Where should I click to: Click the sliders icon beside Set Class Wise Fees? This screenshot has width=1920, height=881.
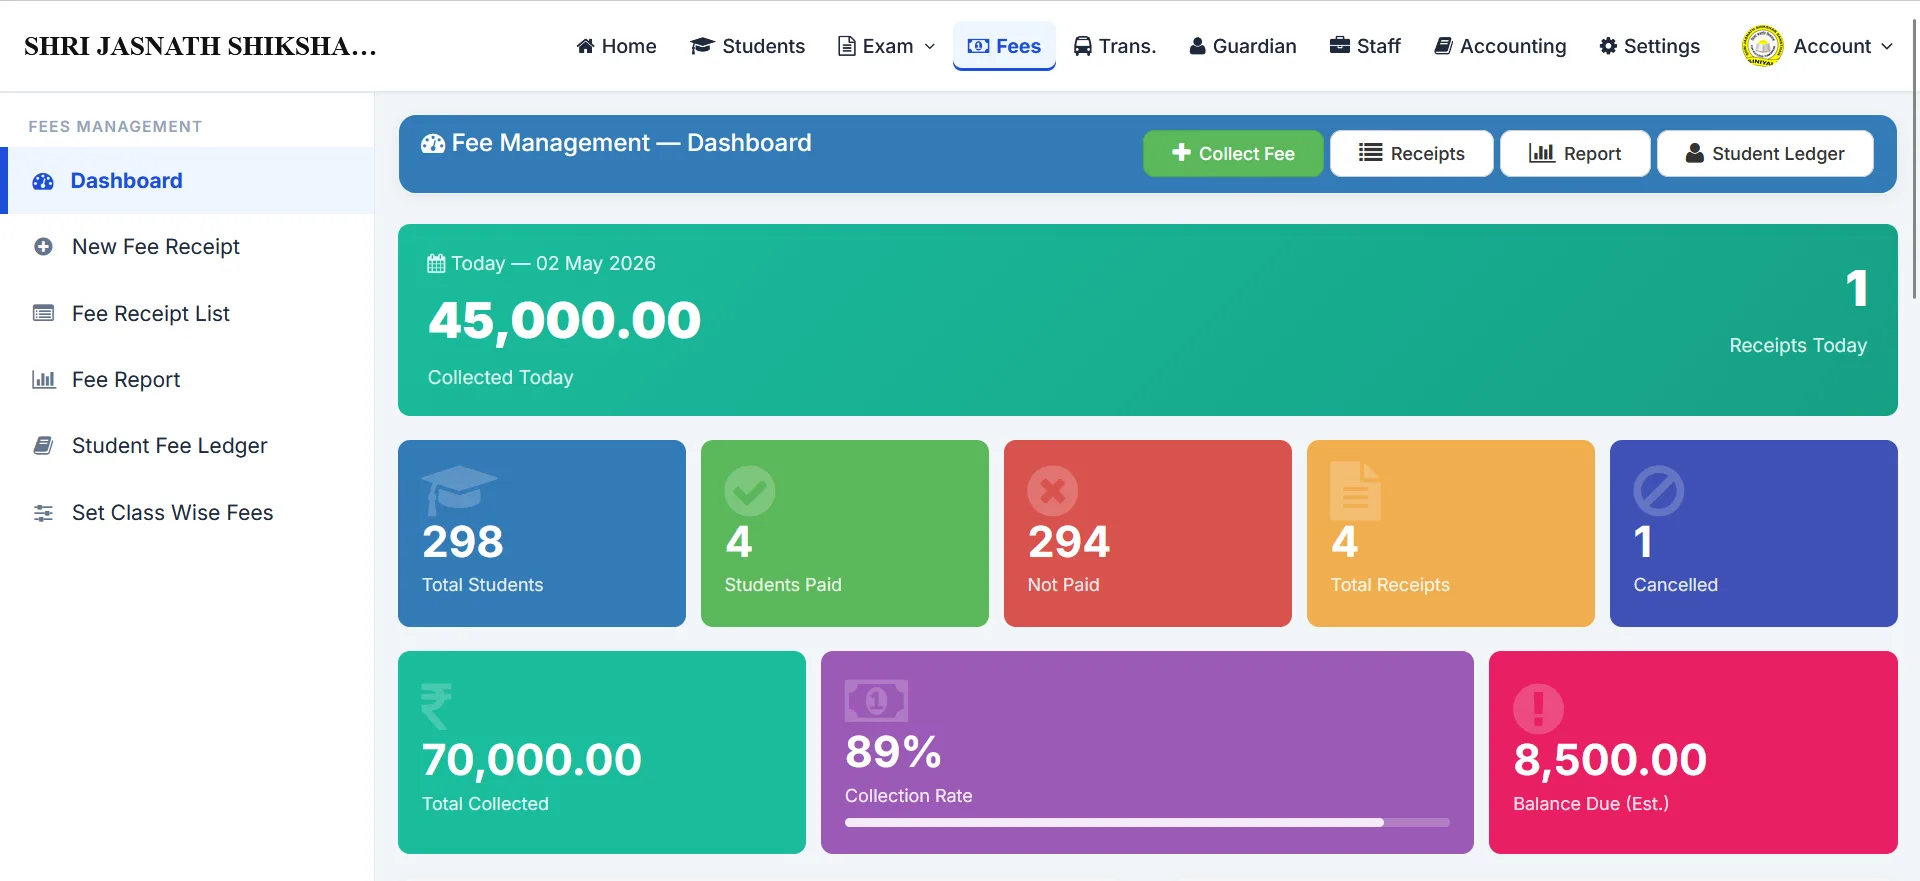click(43, 513)
